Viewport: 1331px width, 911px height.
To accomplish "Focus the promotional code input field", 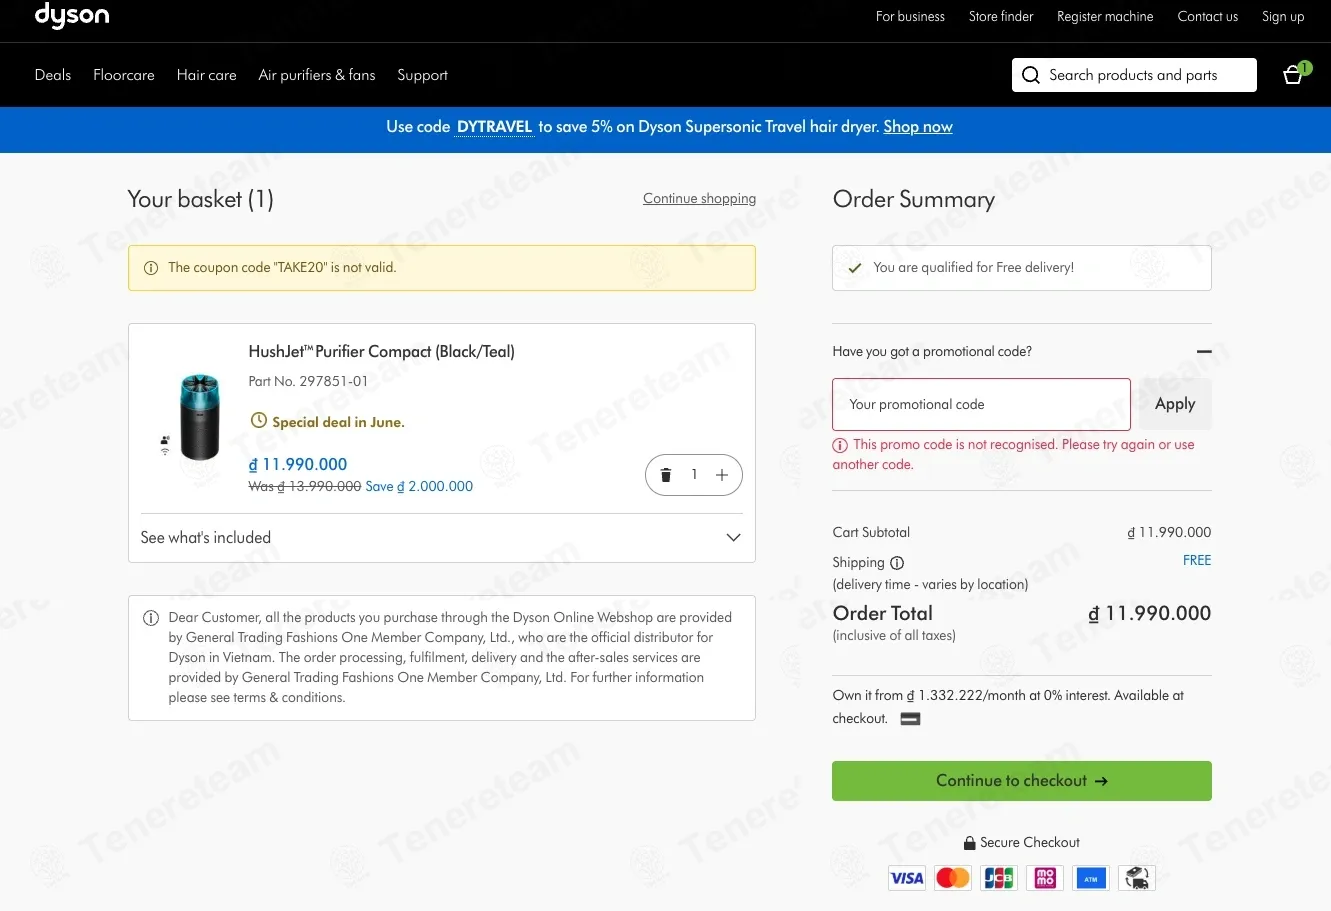I will 981,404.
